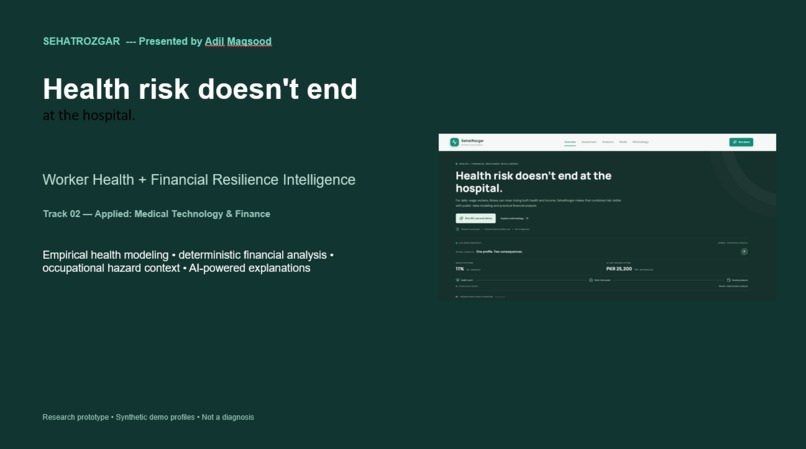This screenshot has height=449, width=806.
Task: Switch to the Assessment tab
Action: (589, 142)
